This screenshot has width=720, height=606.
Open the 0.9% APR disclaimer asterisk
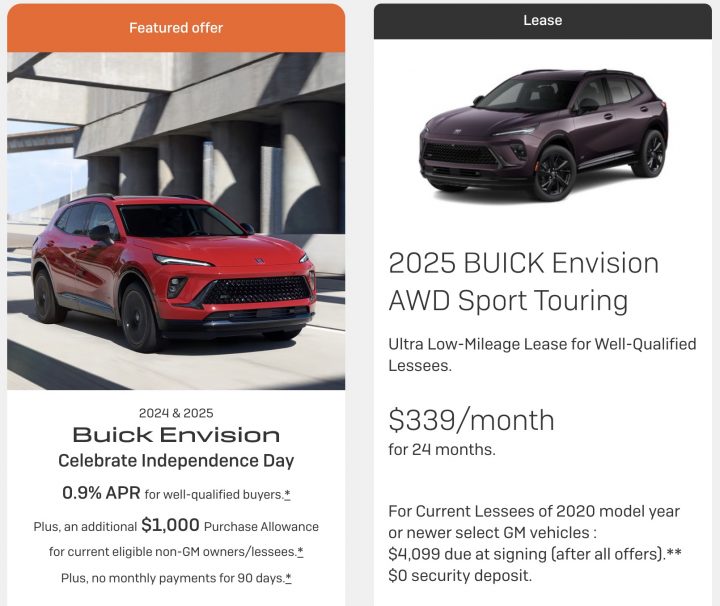[287, 494]
